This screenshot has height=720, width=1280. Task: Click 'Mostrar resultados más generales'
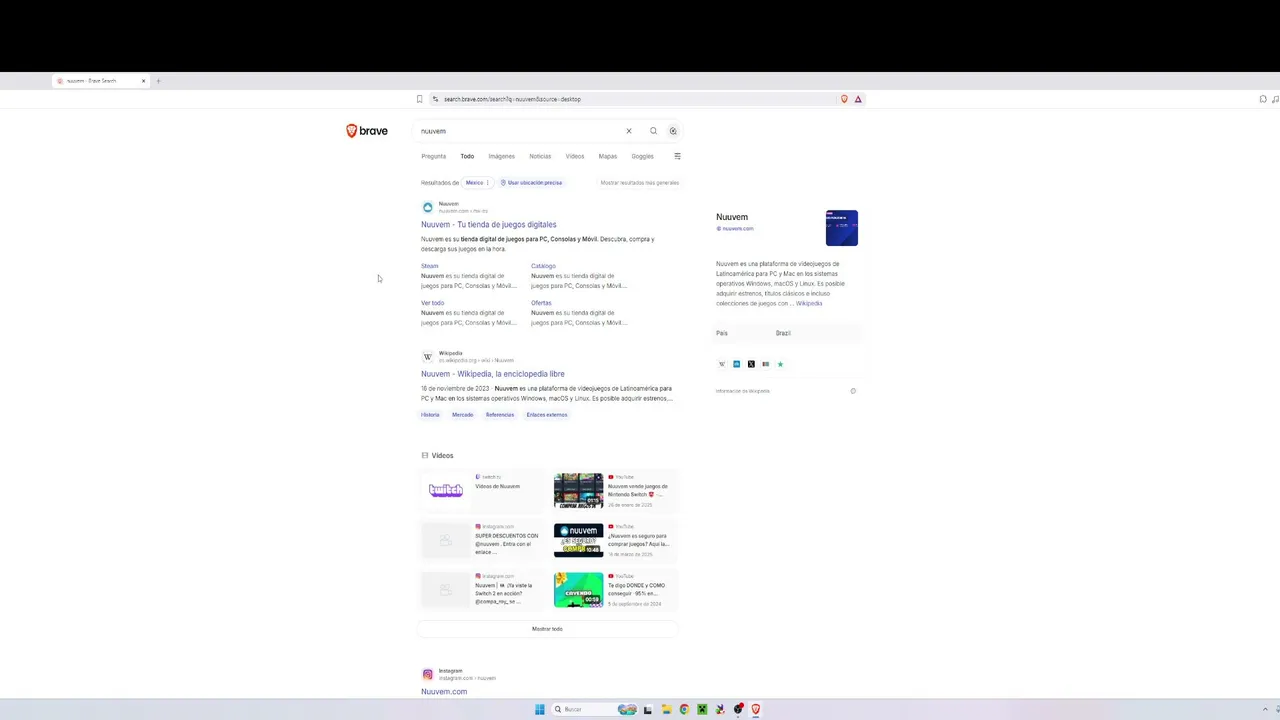pyautogui.click(x=640, y=183)
